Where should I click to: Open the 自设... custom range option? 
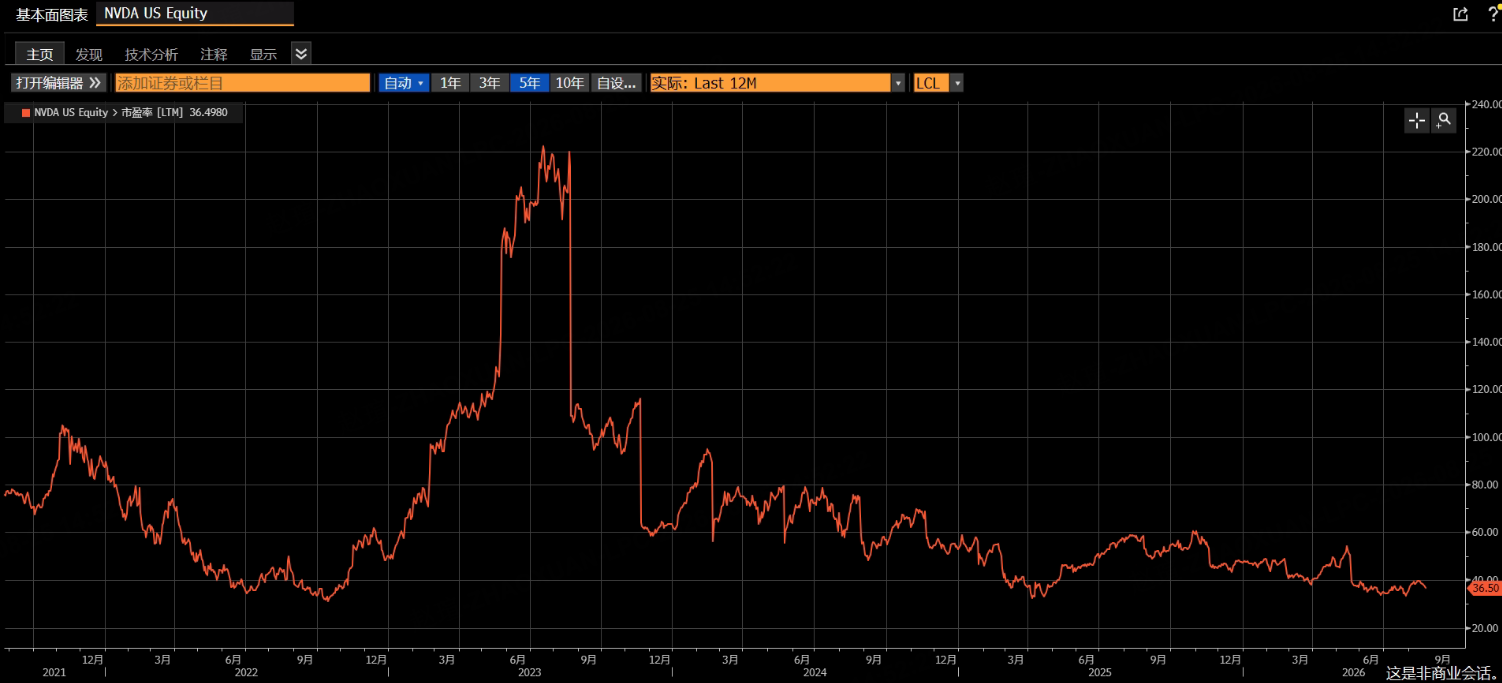tap(616, 83)
